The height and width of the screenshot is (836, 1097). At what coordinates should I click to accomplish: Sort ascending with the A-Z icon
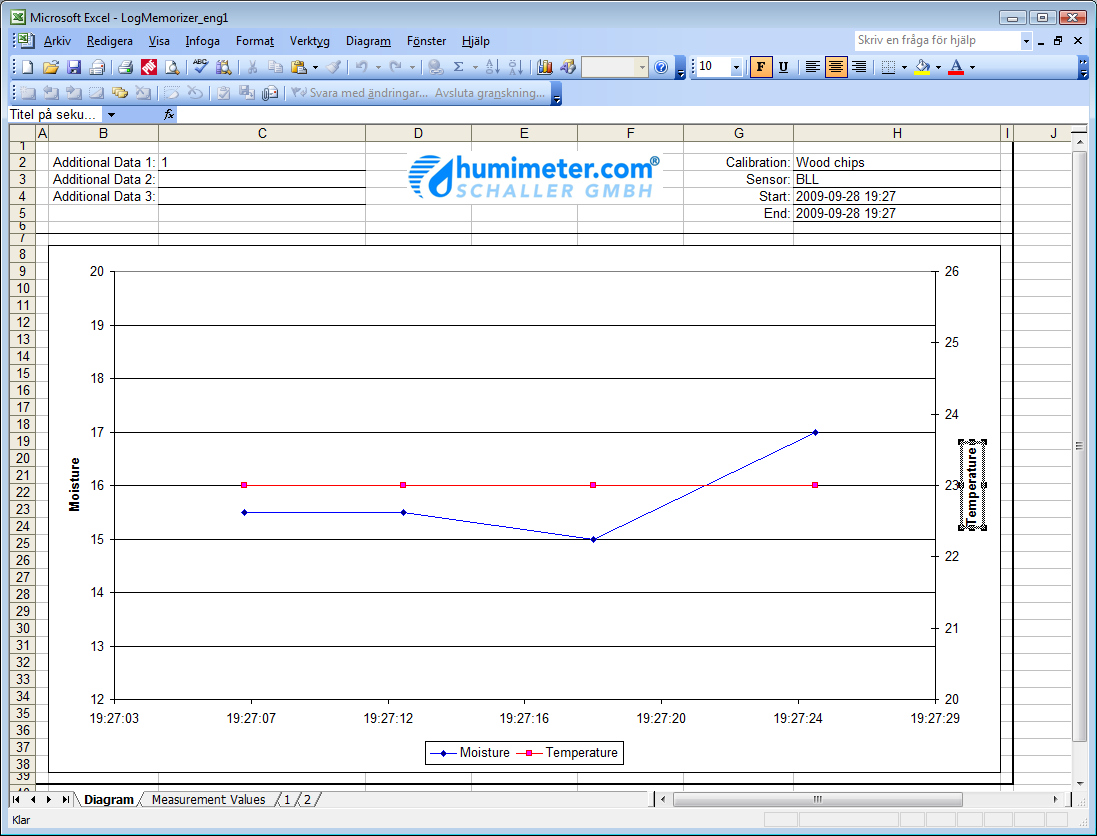pyautogui.click(x=492, y=67)
